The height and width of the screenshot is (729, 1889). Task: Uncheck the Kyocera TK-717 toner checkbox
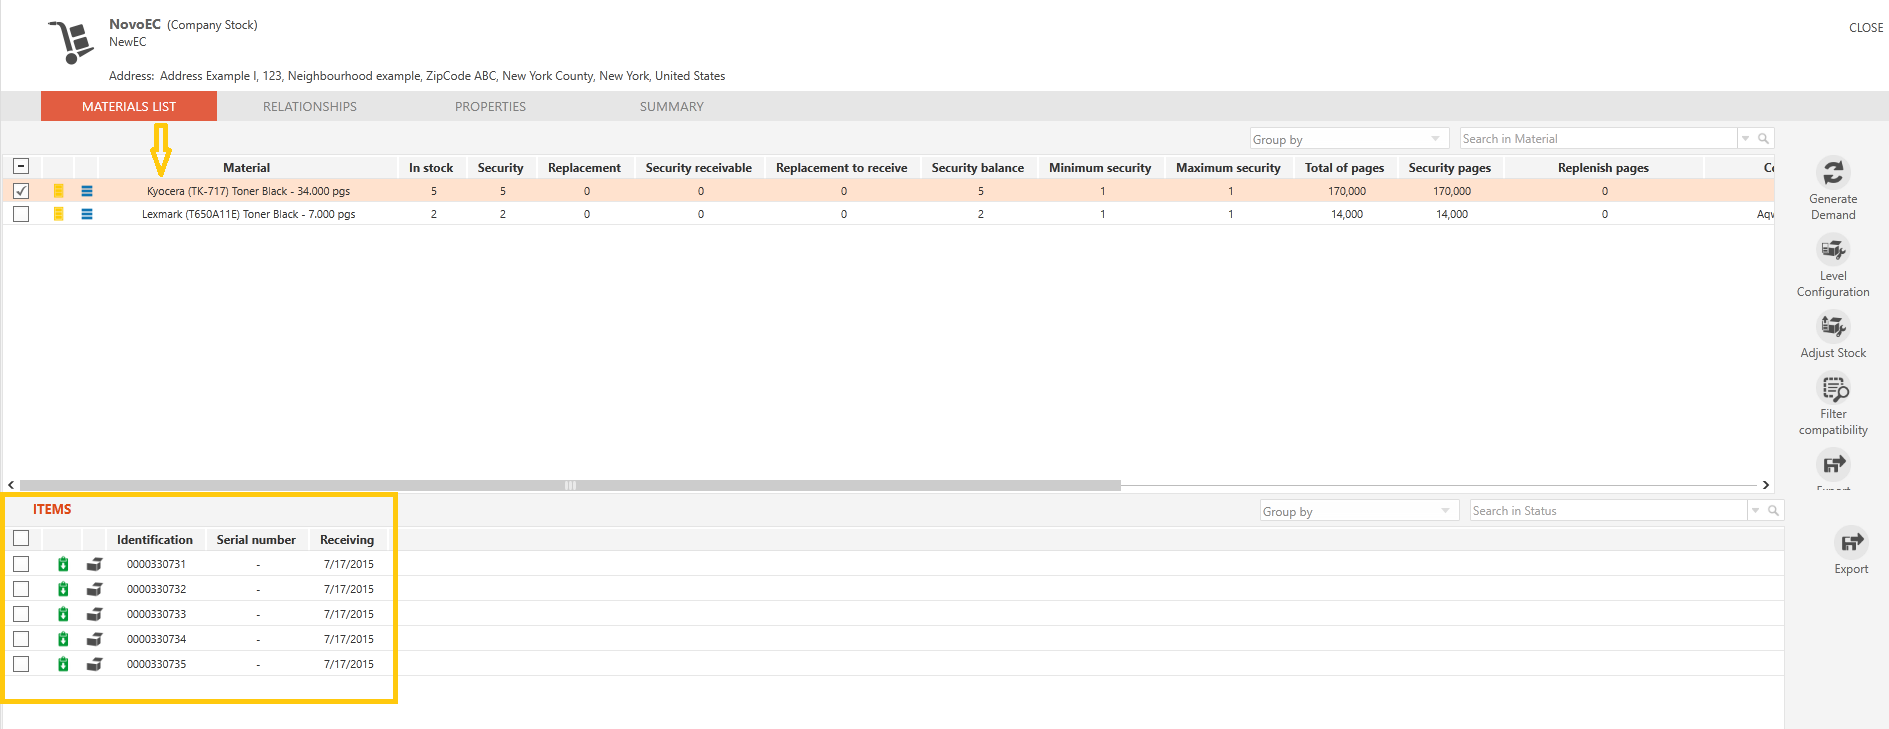tap(21, 191)
